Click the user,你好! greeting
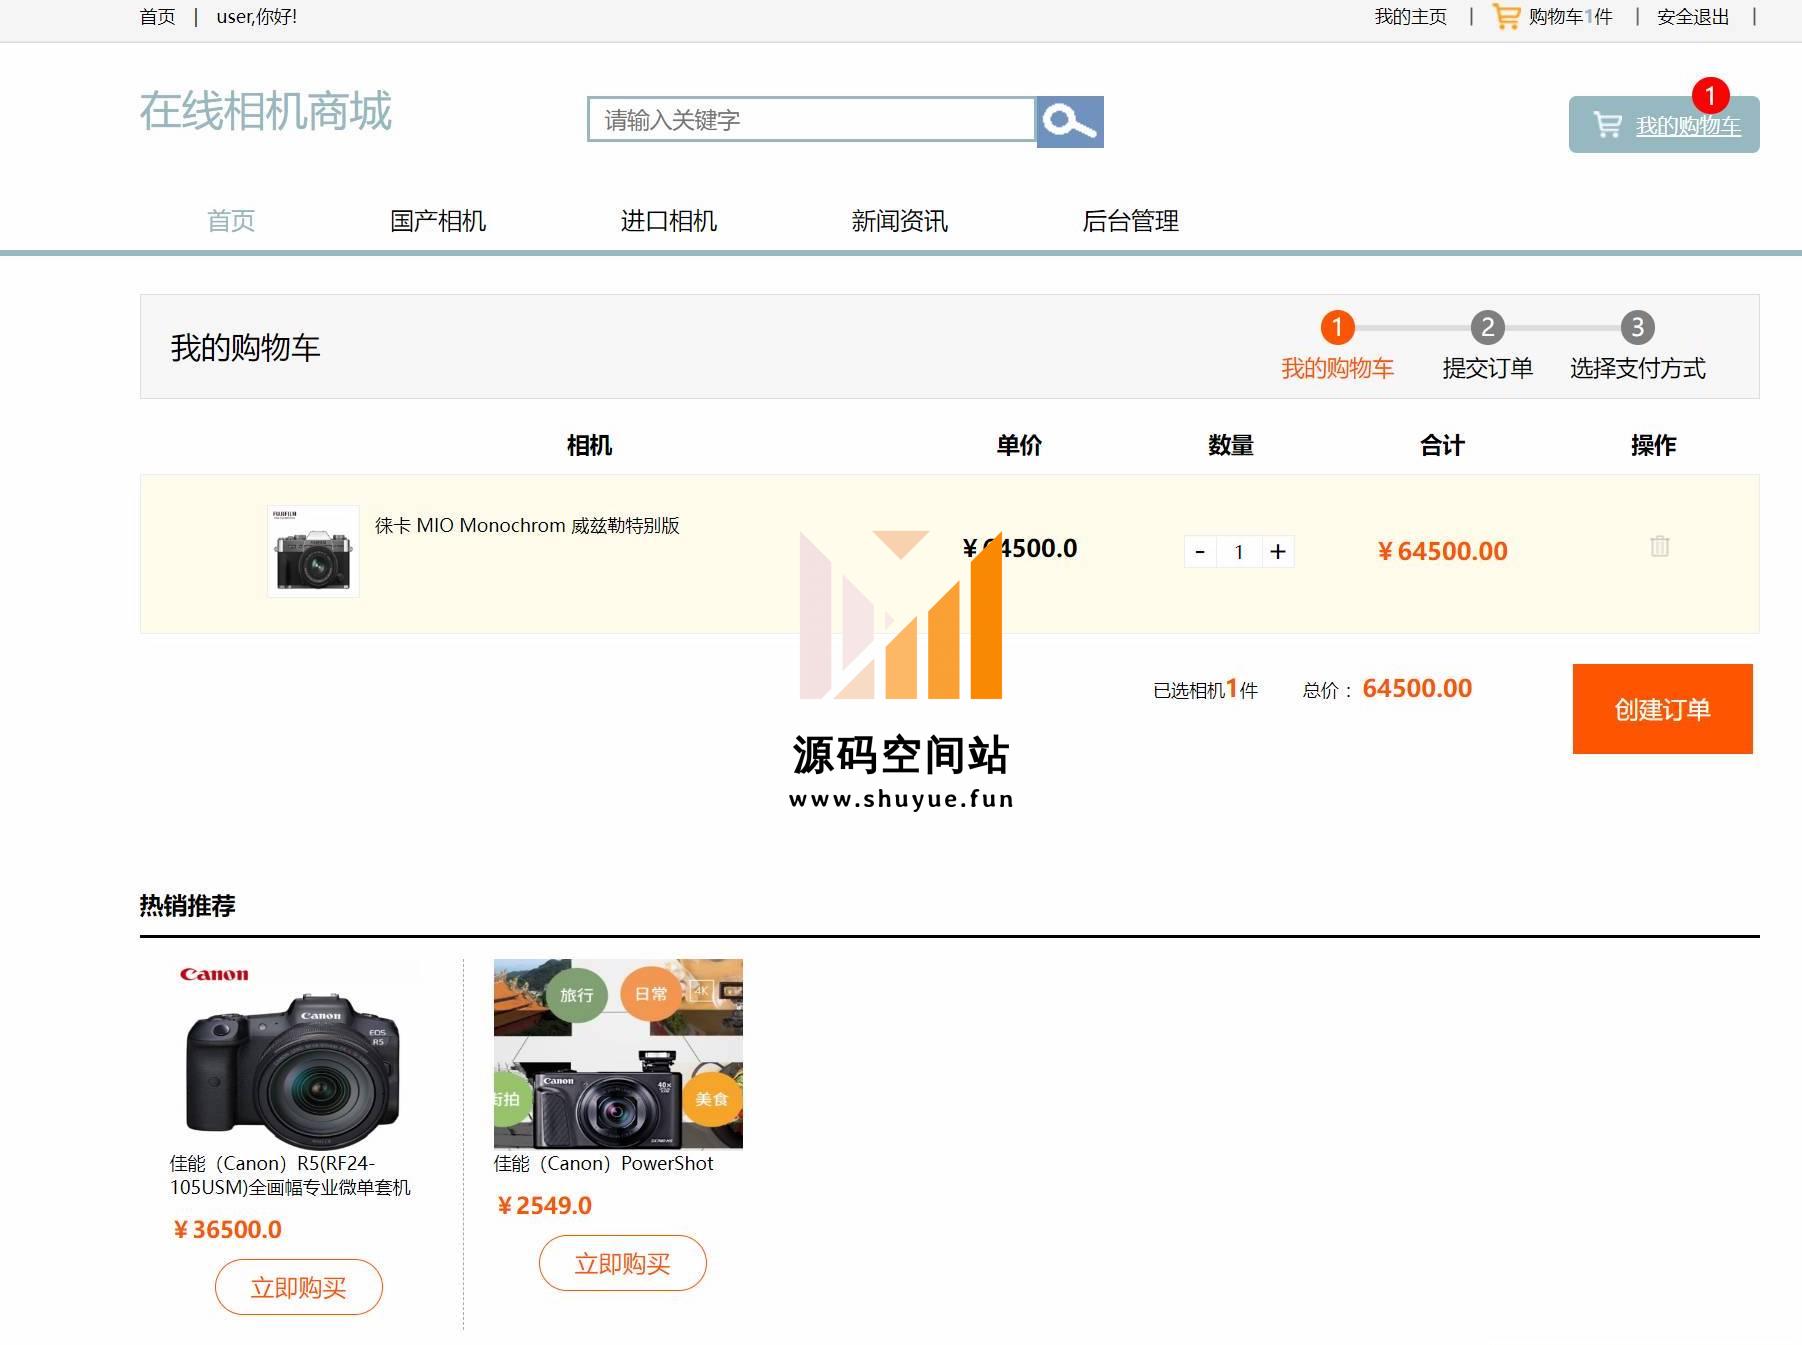 (257, 17)
